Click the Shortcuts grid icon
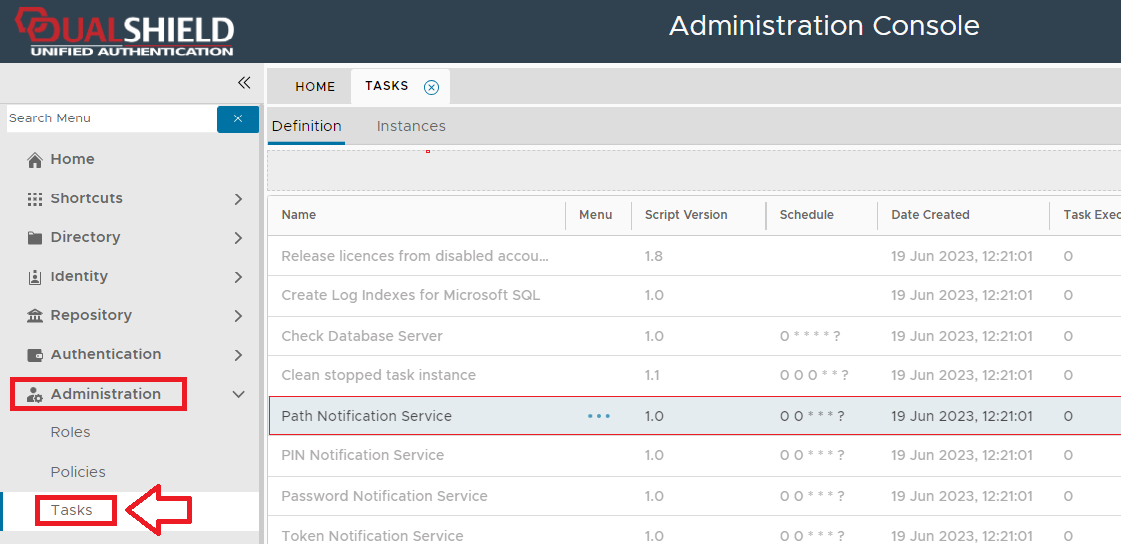The height and width of the screenshot is (551, 1121). coord(35,199)
